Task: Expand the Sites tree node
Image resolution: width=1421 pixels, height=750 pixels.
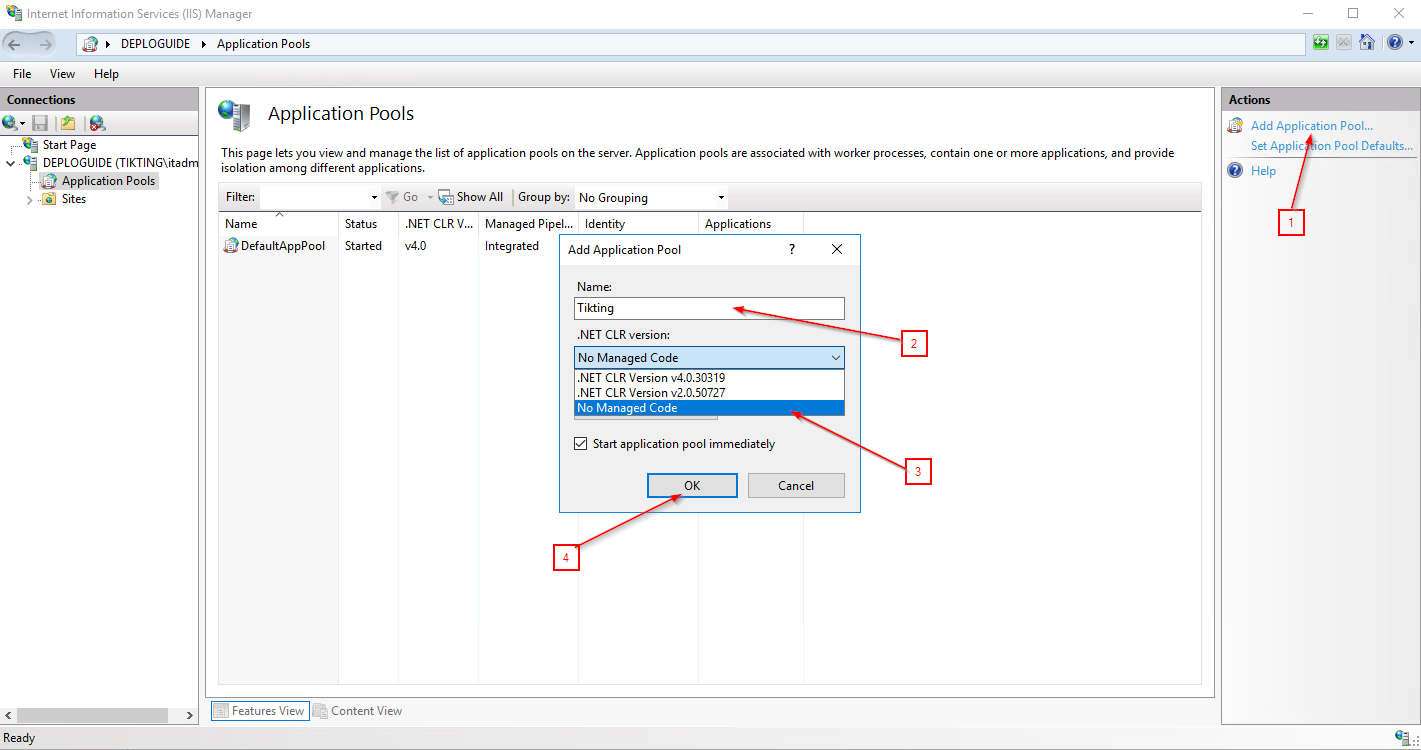Action: click(30, 200)
